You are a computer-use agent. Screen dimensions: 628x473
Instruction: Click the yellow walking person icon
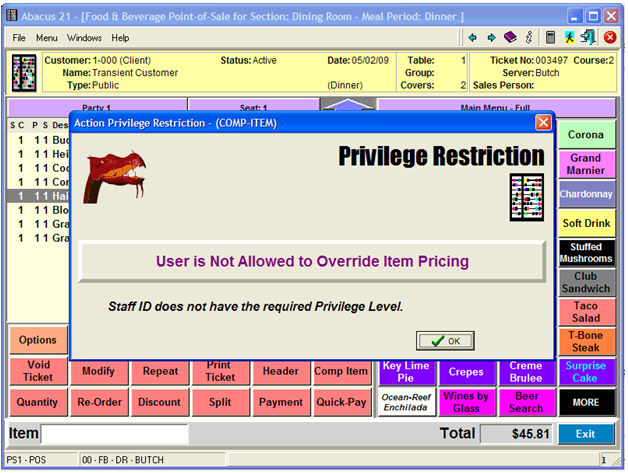pyautogui.click(x=569, y=38)
